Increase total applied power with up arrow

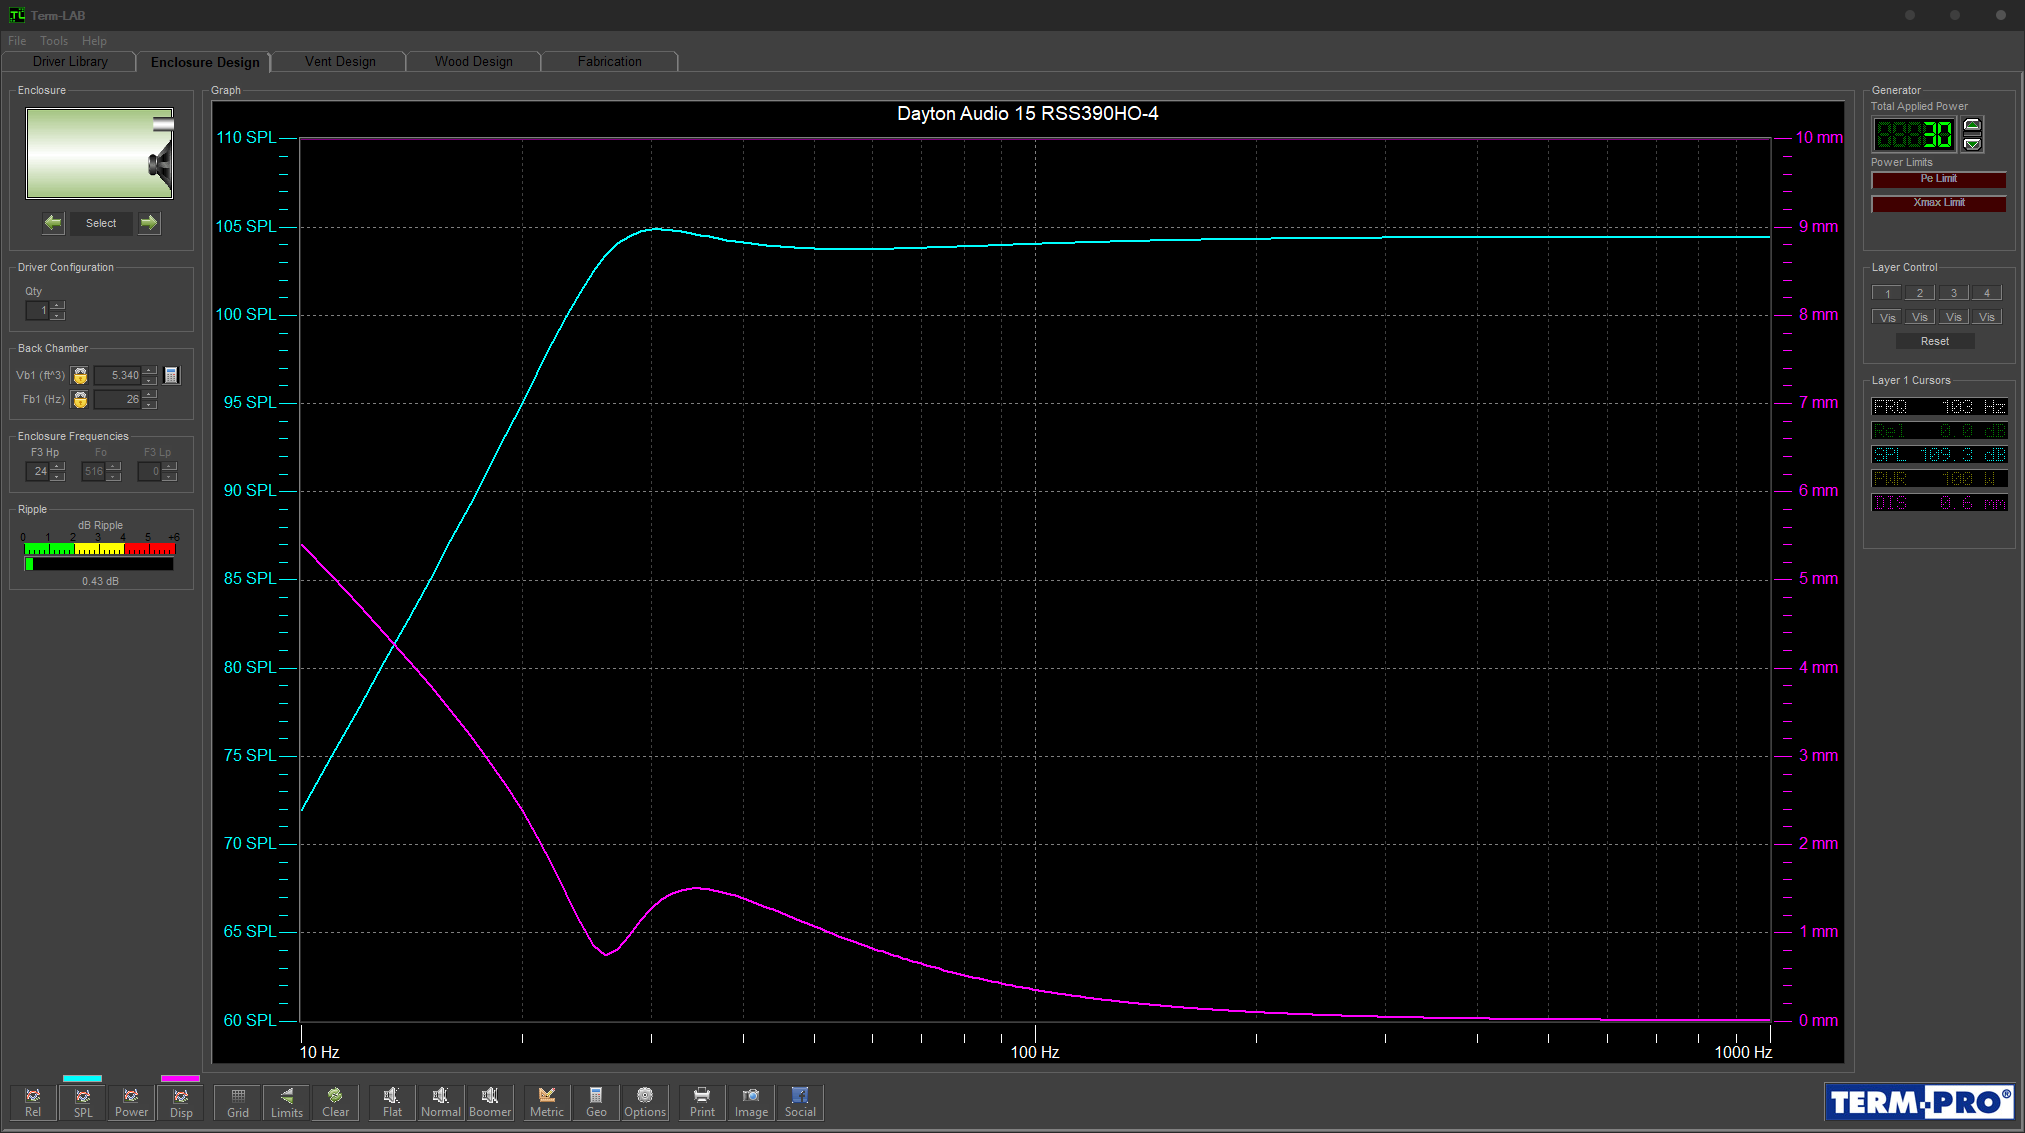click(1972, 125)
